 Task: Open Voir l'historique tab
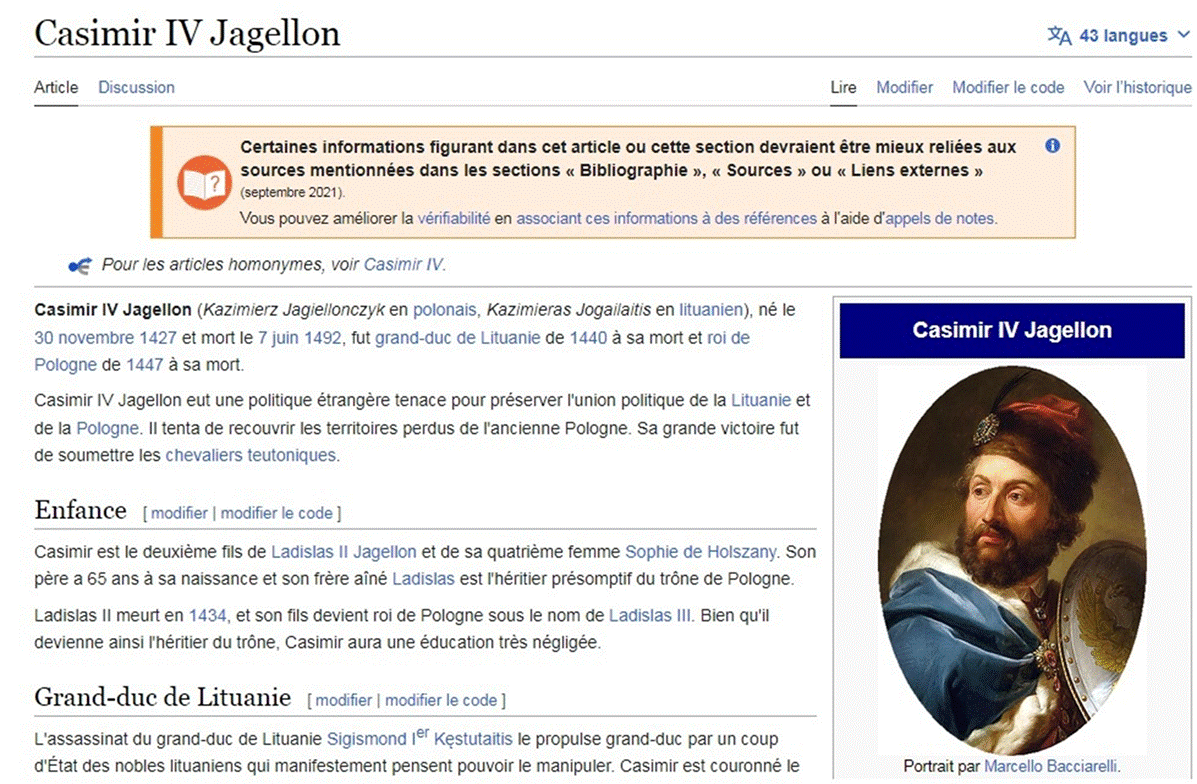click(x=1137, y=87)
